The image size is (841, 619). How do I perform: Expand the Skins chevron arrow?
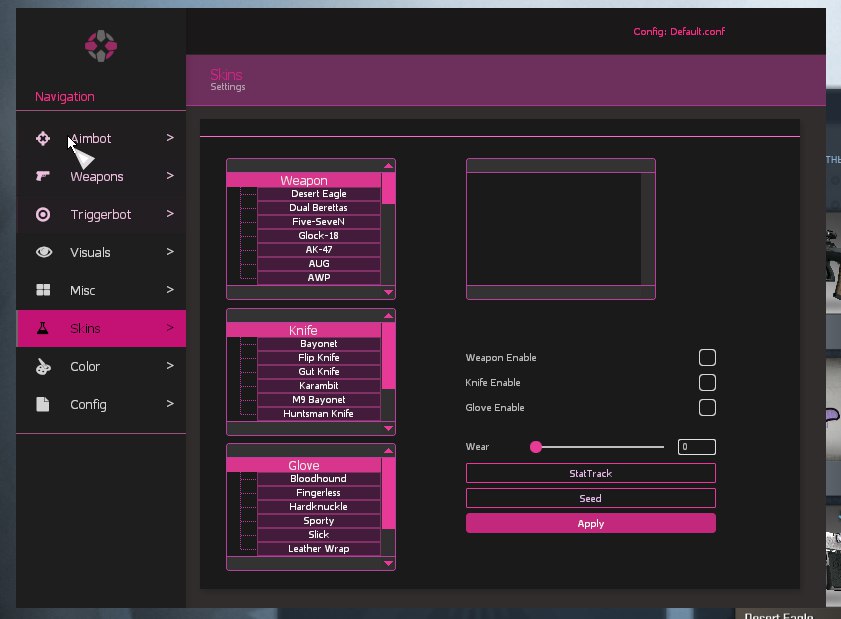[170, 328]
